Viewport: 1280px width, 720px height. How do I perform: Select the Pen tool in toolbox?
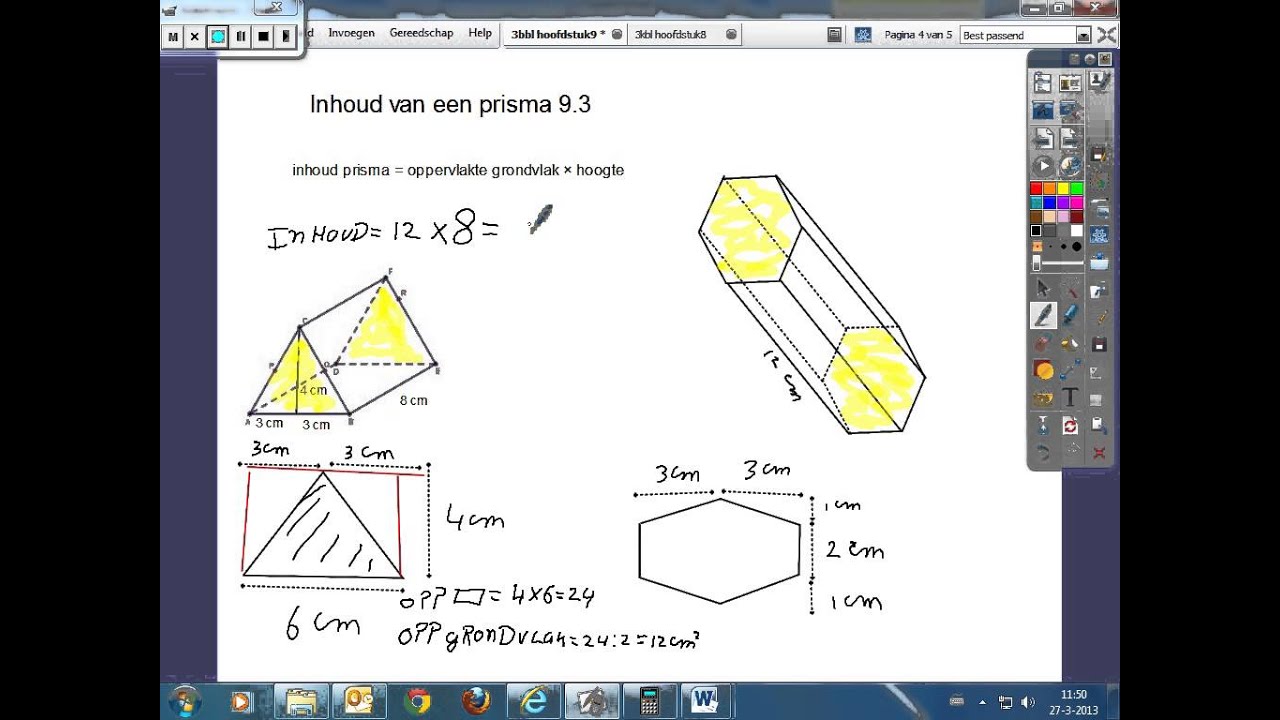point(1043,314)
